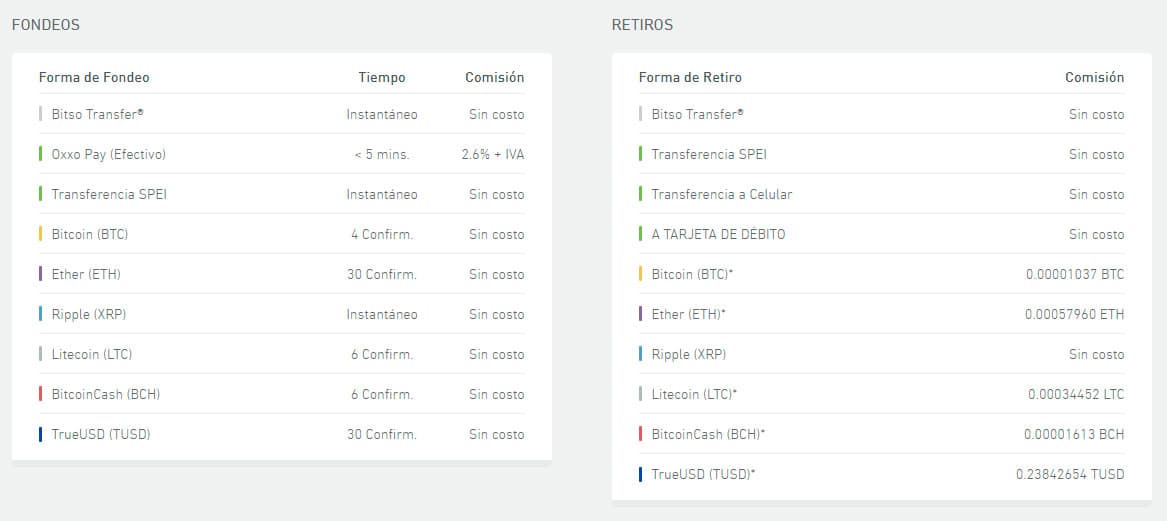
Task: Click the Comisión header in the Fondeos table
Action: pyautogui.click(x=494, y=77)
